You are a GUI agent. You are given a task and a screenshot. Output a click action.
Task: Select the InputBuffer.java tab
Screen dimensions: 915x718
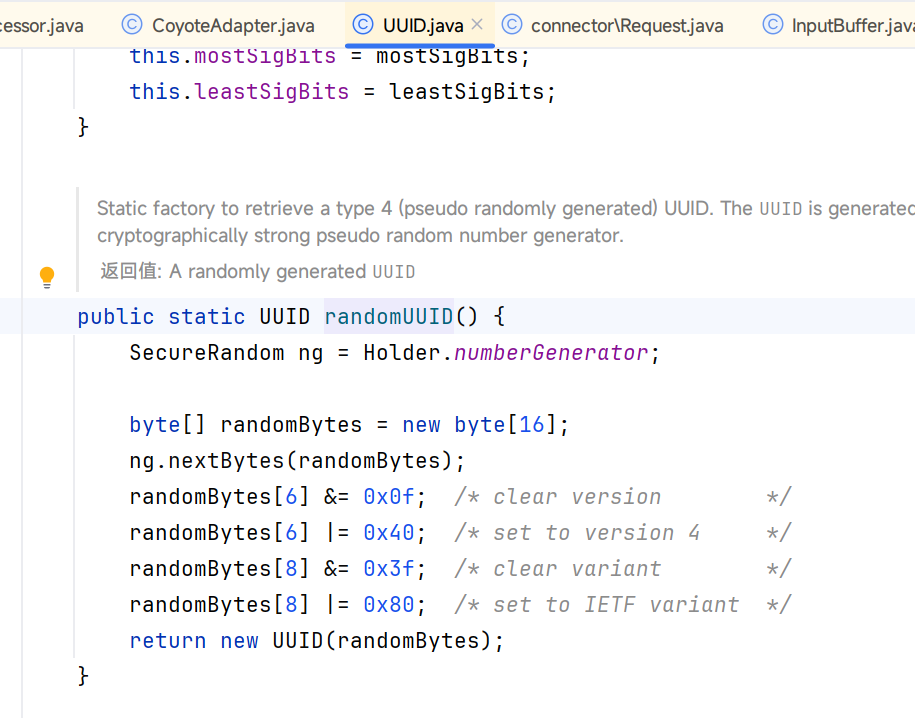tap(852, 25)
